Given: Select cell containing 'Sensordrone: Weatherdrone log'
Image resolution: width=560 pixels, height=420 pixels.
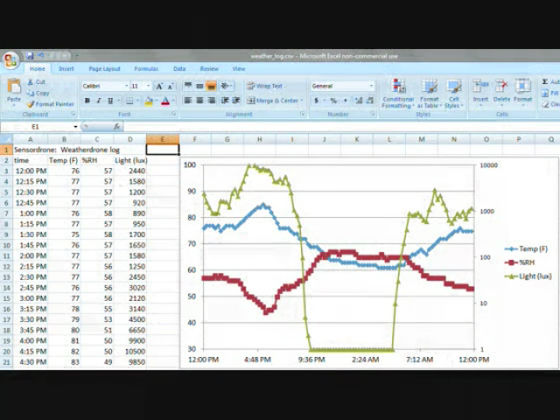Looking at the screenshot, I should pyautogui.click(x=30, y=150).
